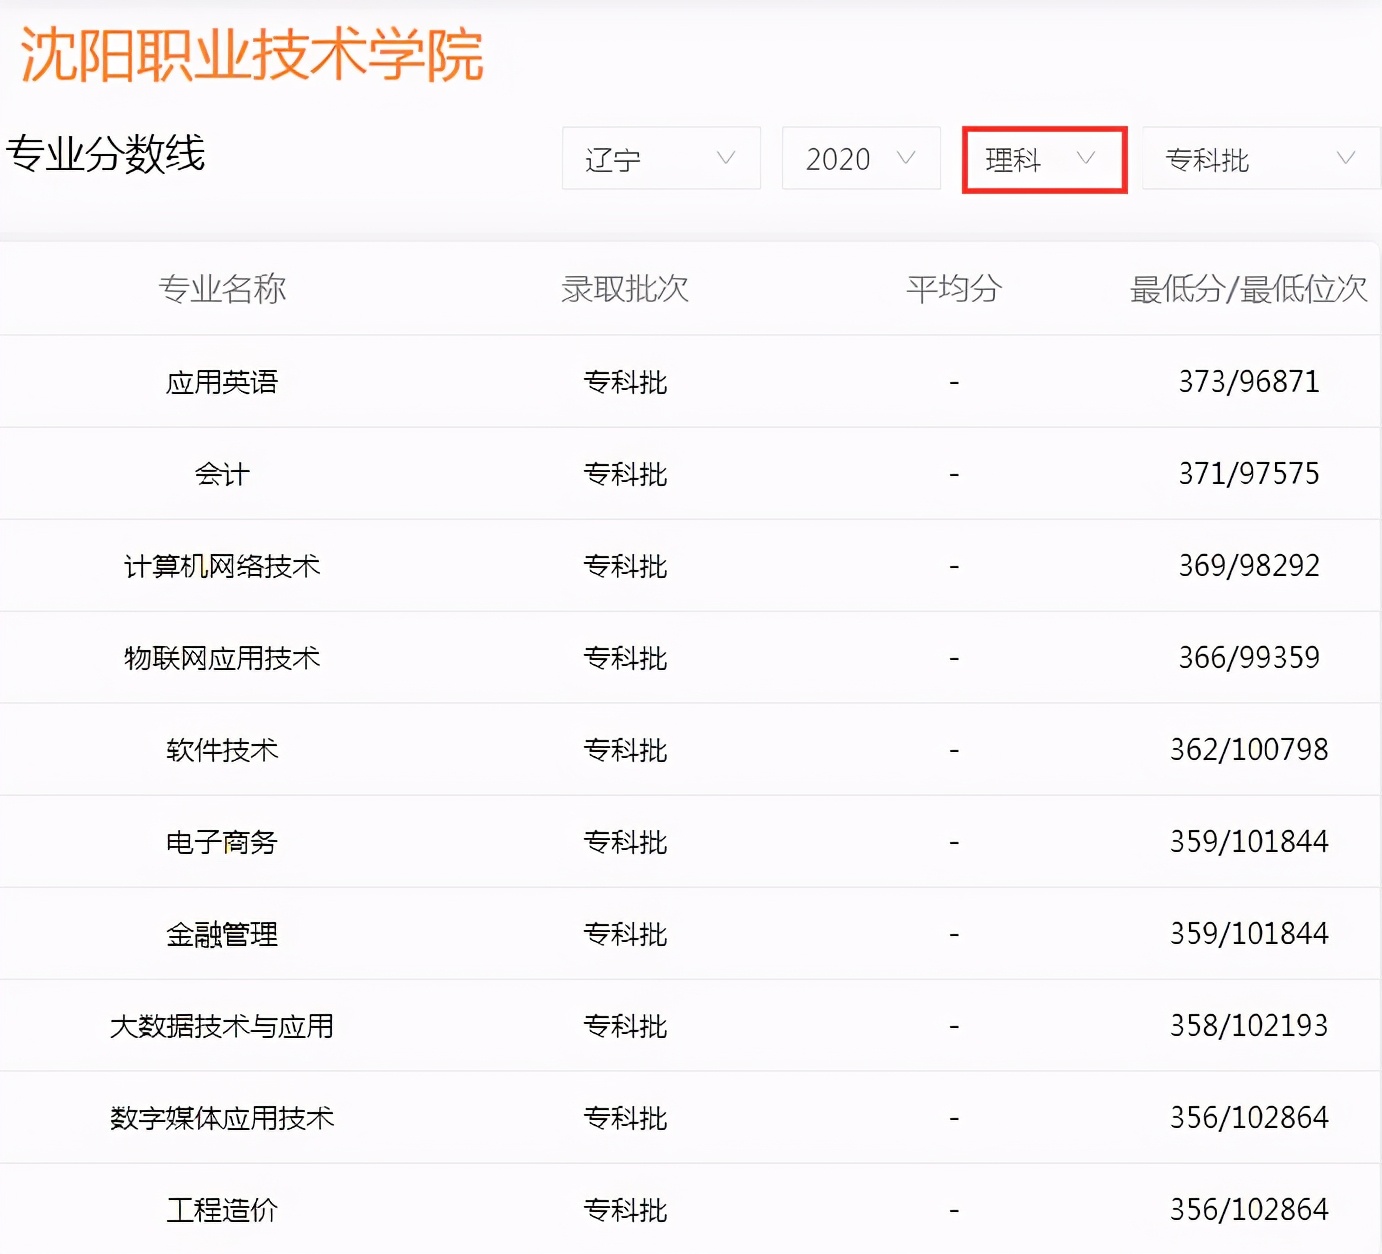This screenshot has height=1254, width=1382.
Task: Click the 最低分/最低位次 column header
Action: click(1248, 289)
